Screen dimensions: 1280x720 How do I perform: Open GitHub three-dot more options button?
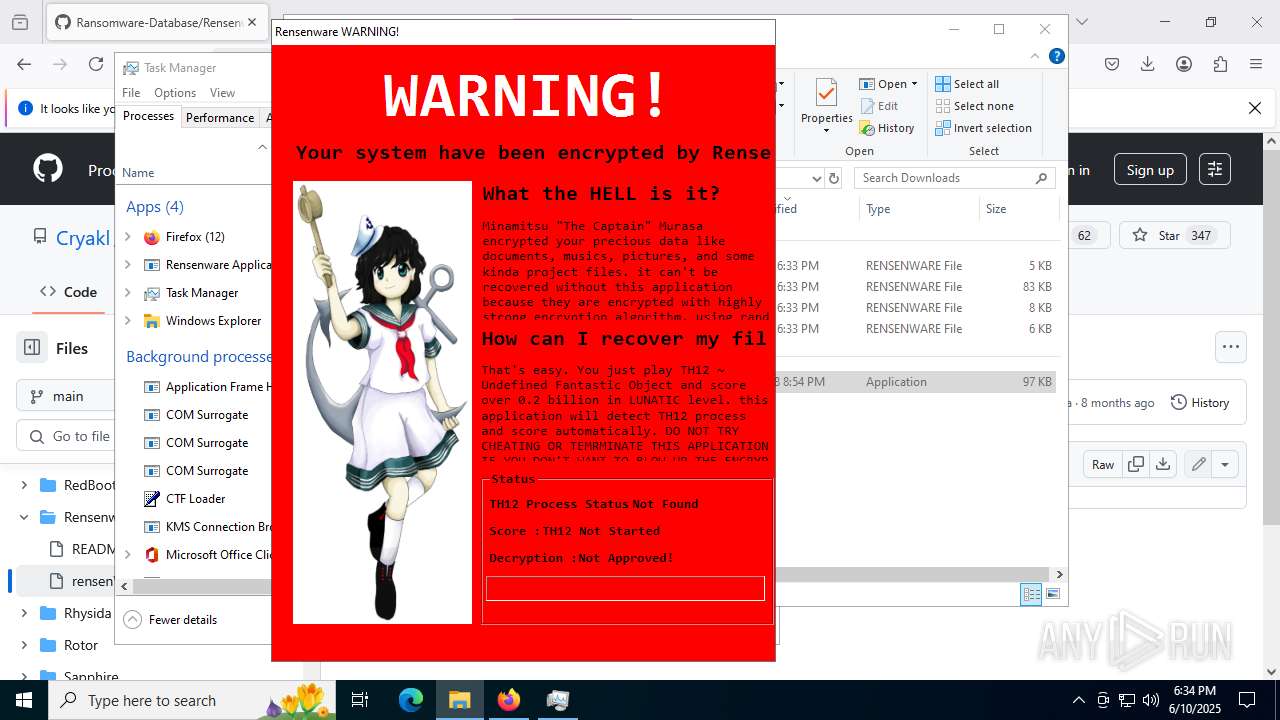click(x=1231, y=347)
